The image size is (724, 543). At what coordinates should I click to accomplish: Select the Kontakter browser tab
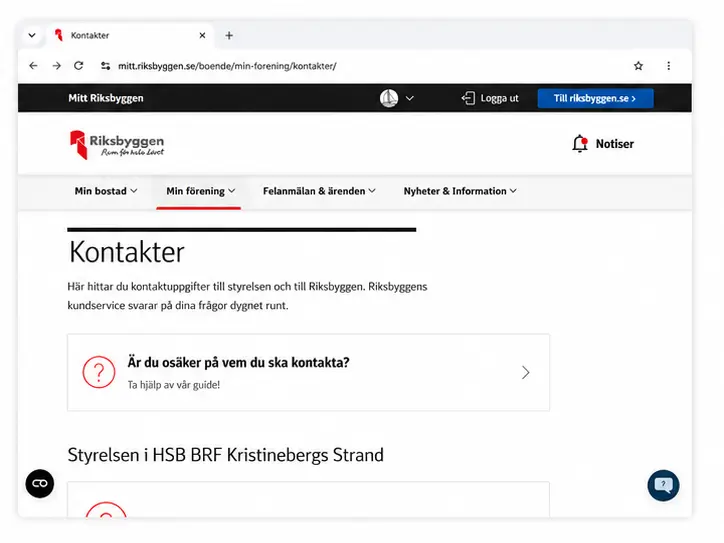pos(129,36)
